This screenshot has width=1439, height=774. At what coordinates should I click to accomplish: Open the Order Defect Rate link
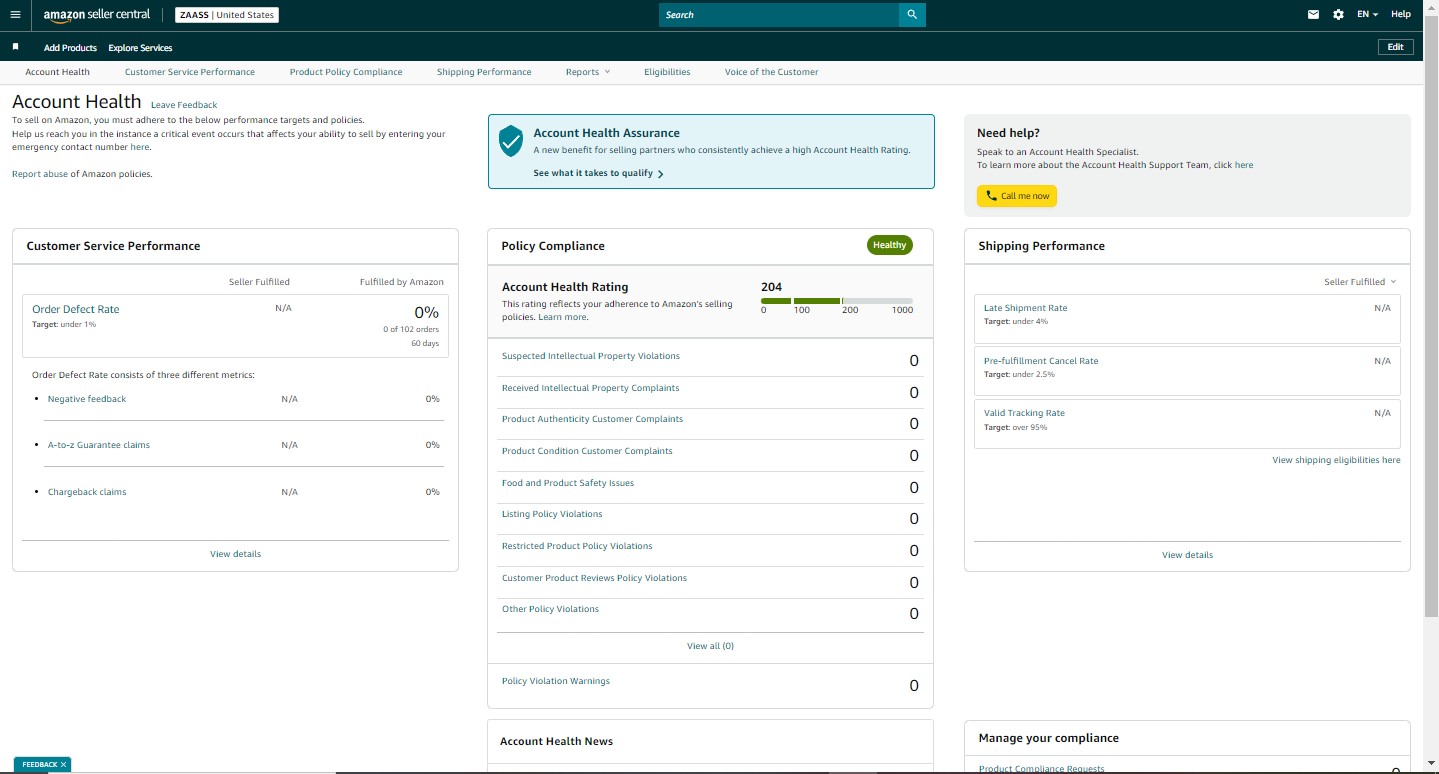pos(75,310)
